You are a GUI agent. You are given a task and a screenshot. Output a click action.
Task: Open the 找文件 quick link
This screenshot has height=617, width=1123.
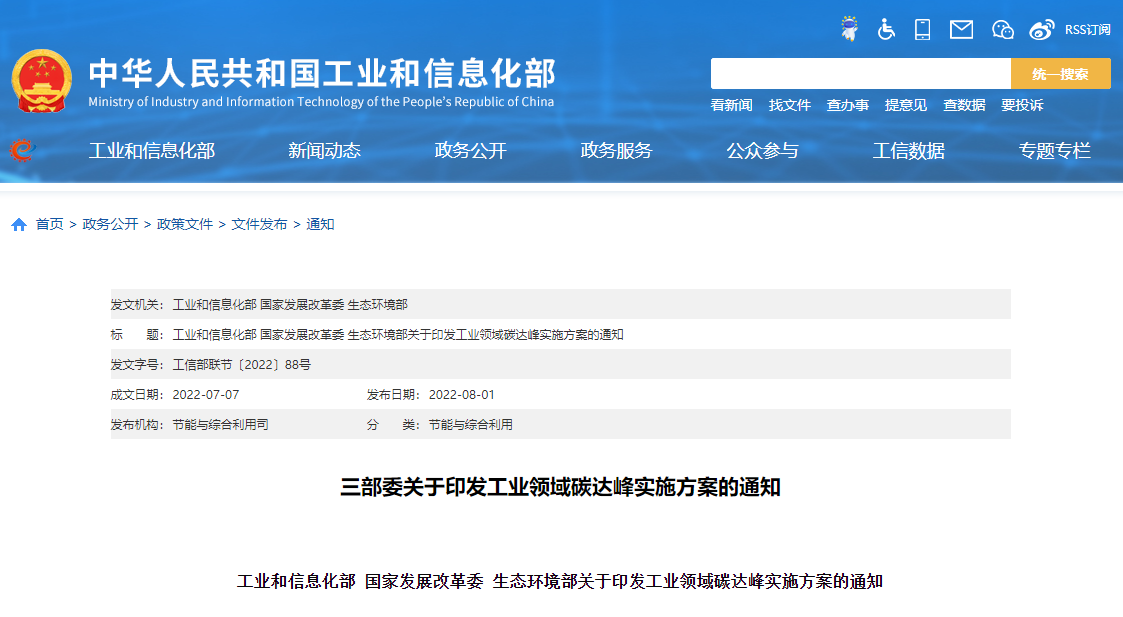pyautogui.click(x=790, y=105)
